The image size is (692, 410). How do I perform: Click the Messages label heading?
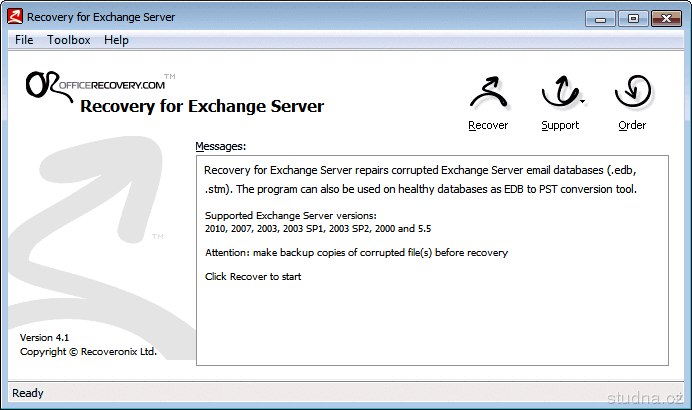(220, 146)
